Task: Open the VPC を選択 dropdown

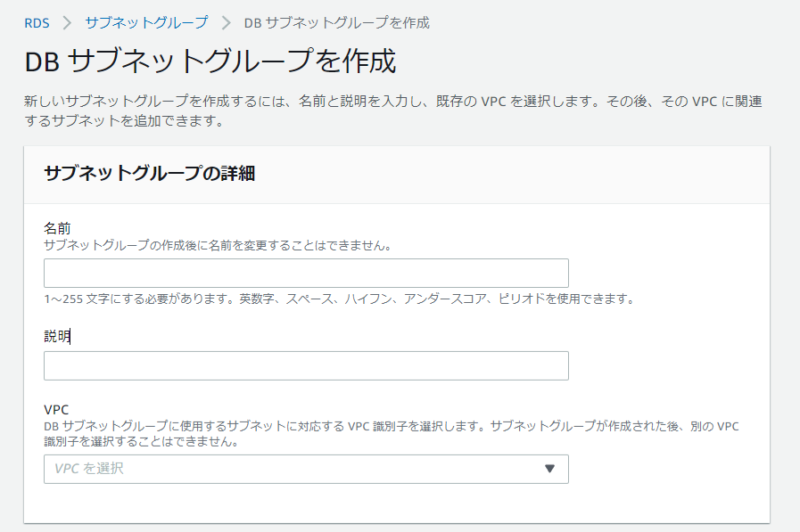Action: [306, 469]
